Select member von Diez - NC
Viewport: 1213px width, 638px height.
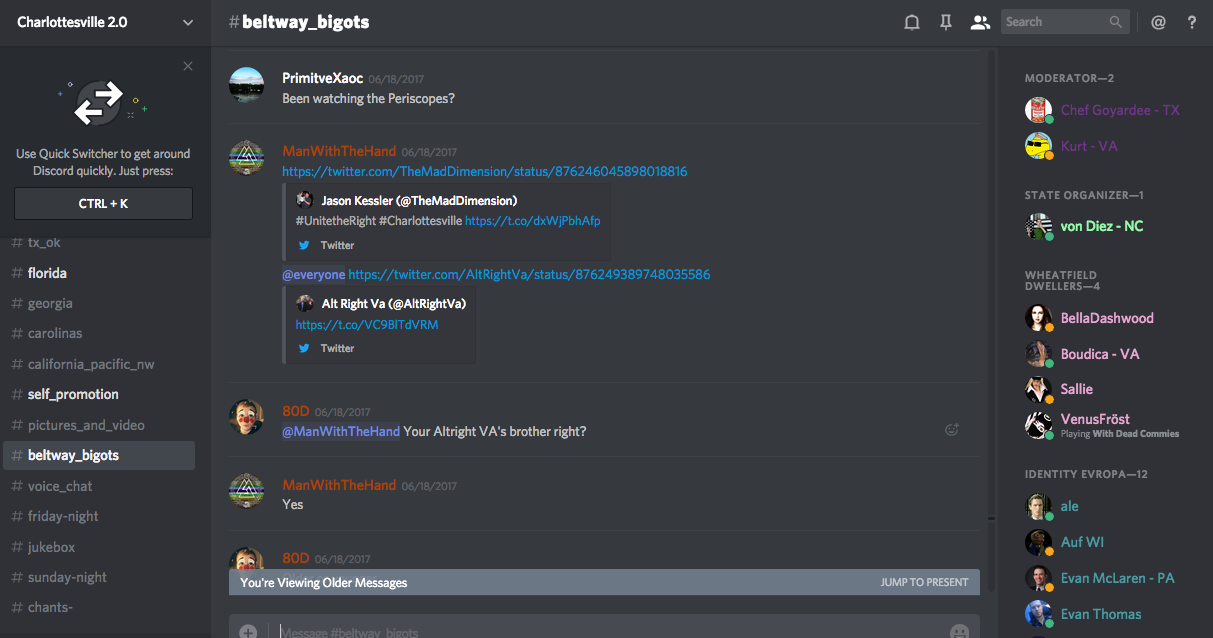[1101, 226]
